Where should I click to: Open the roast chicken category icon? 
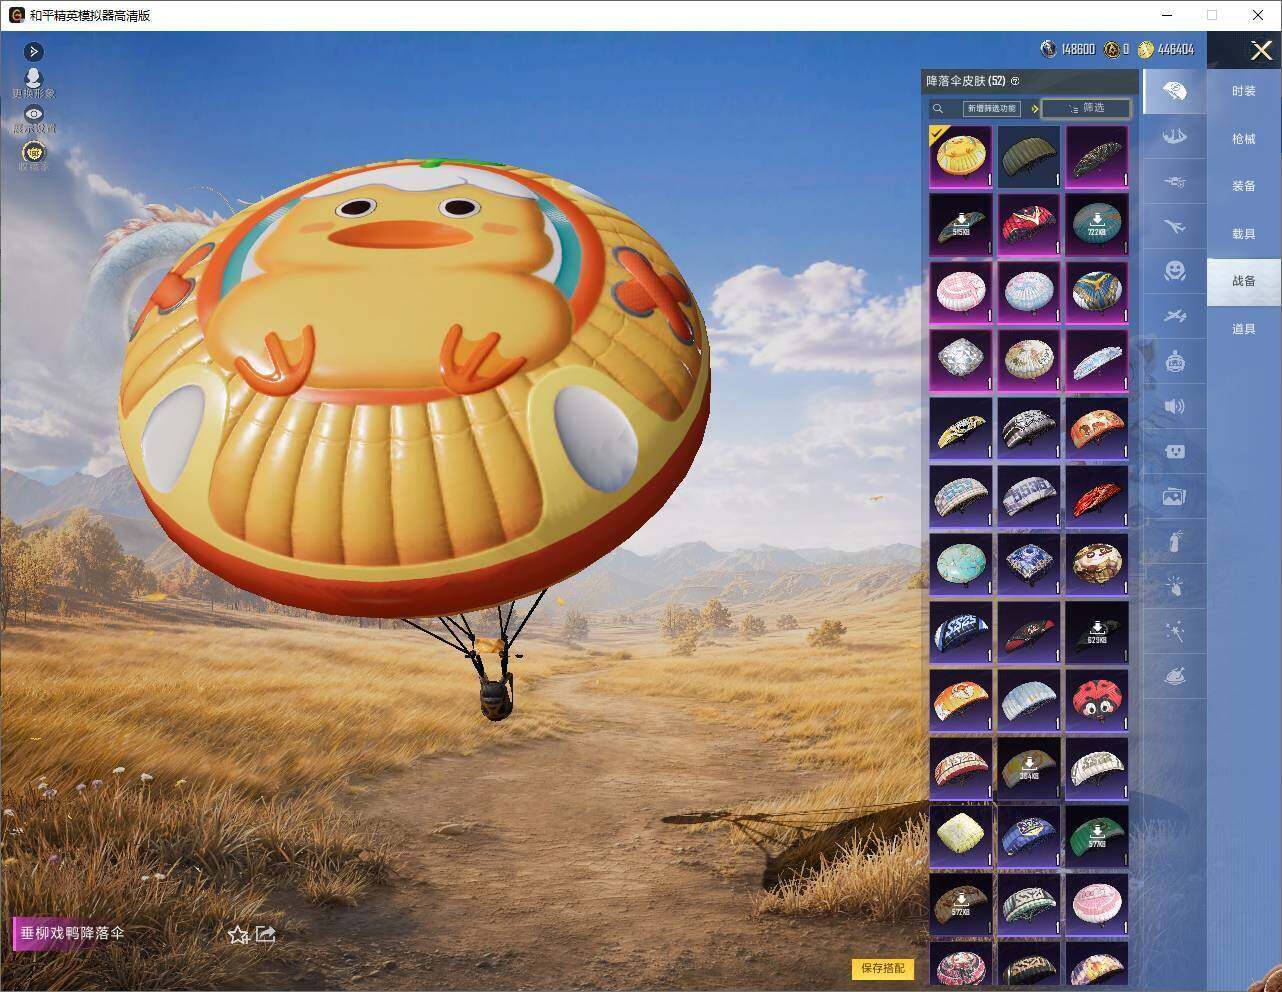click(1175, 677)
